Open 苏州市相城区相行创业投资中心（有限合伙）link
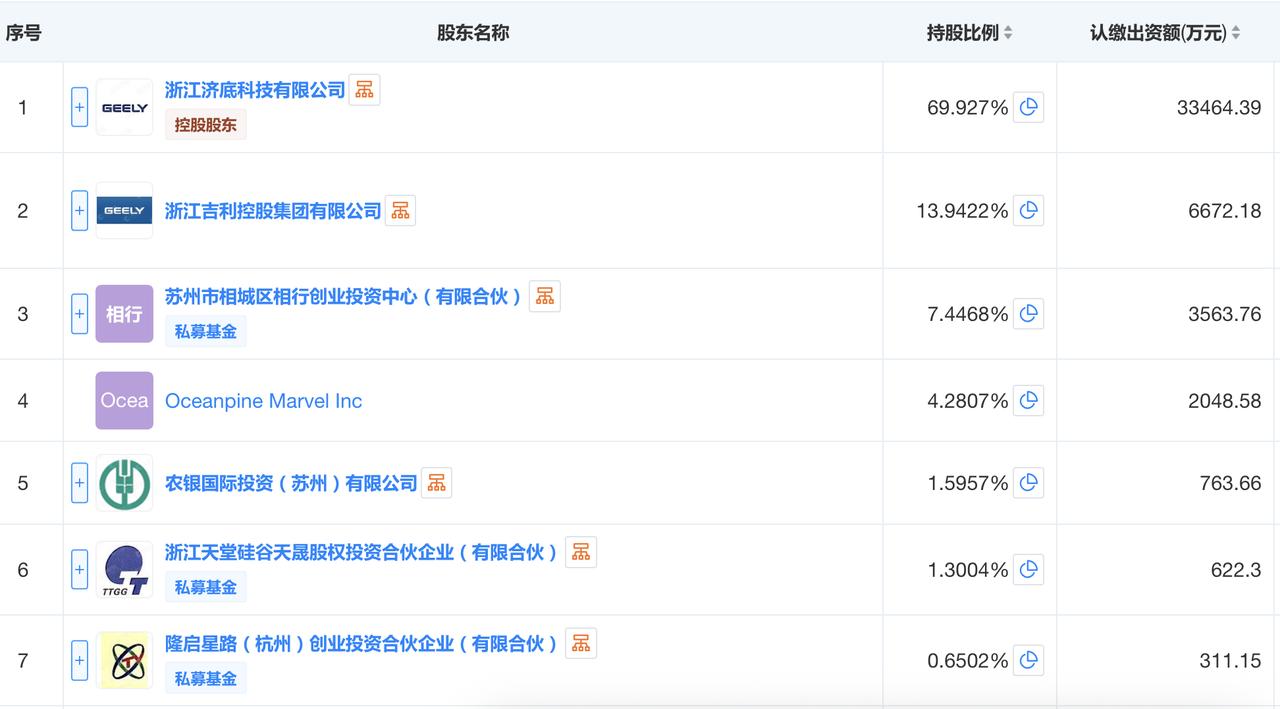Screen dimensions: 1280x709 click(344, 297)
